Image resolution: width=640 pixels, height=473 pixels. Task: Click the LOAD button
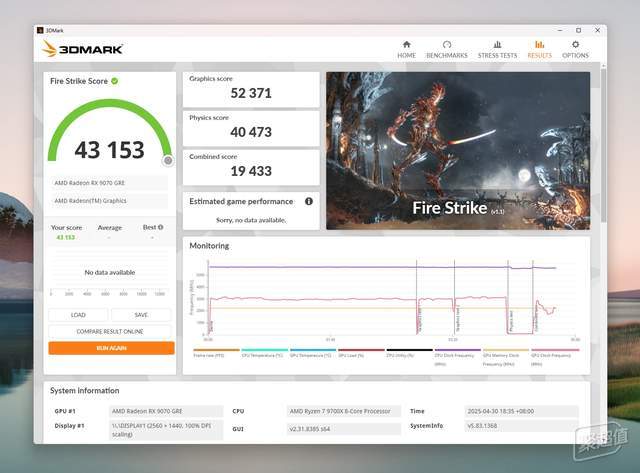78,315
